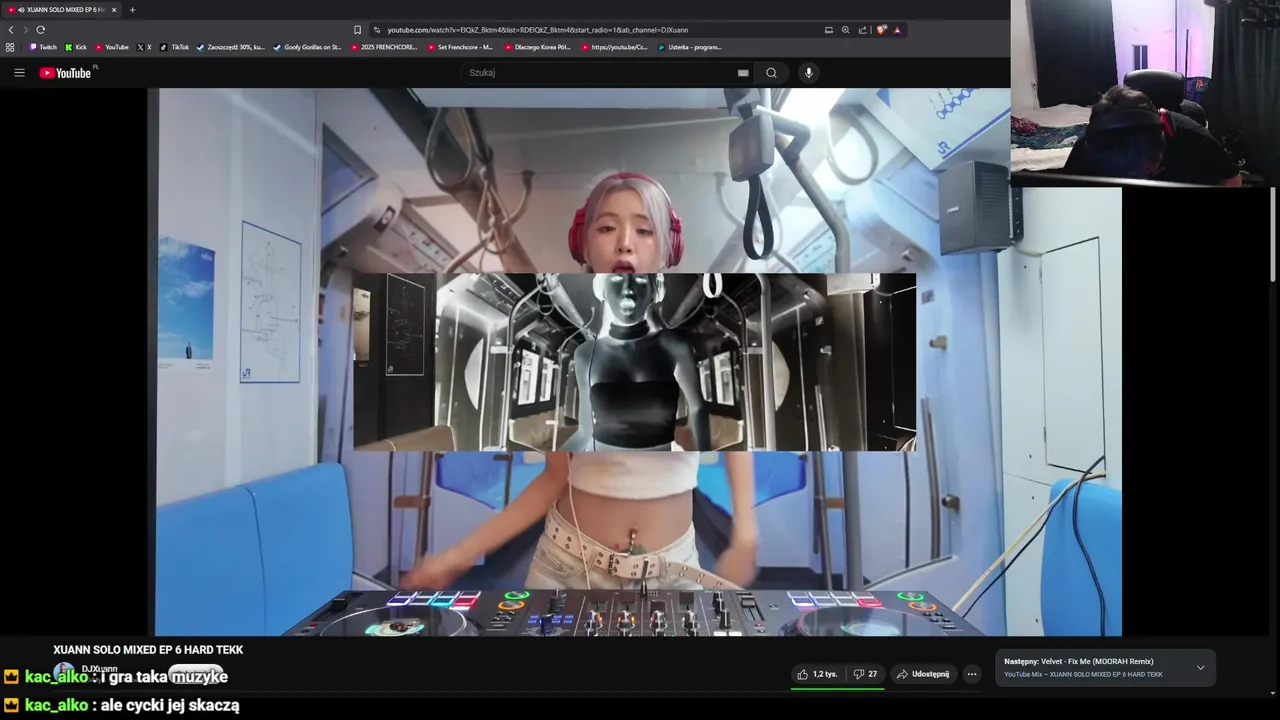Click the share icon in address bar
The width and height of the screenshot is (1280, 720).
click(862, 30)
